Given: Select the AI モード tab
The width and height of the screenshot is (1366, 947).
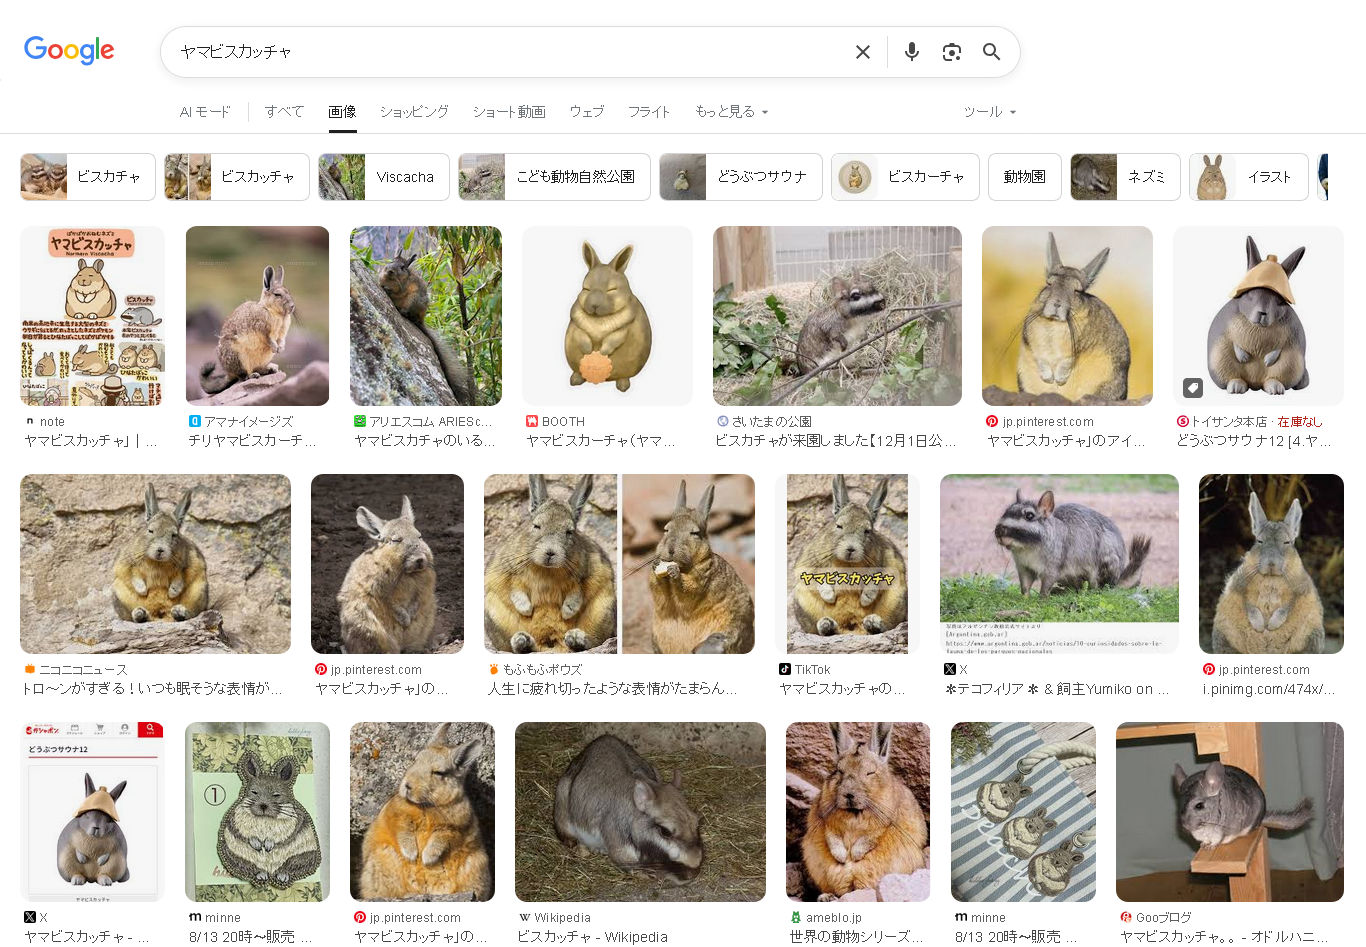Looking at the screenshot, I should tap(205, 112).
